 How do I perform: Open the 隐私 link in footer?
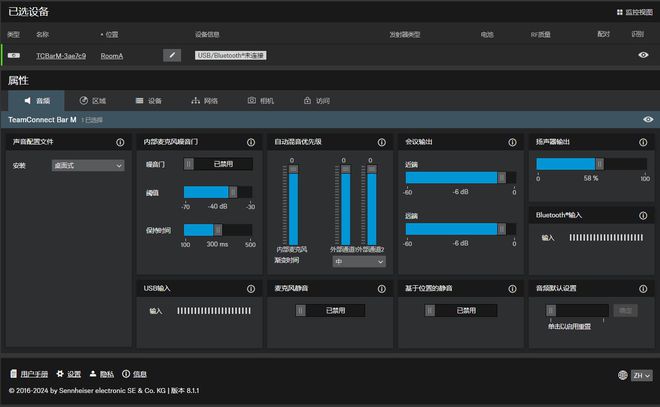point(101,374)
